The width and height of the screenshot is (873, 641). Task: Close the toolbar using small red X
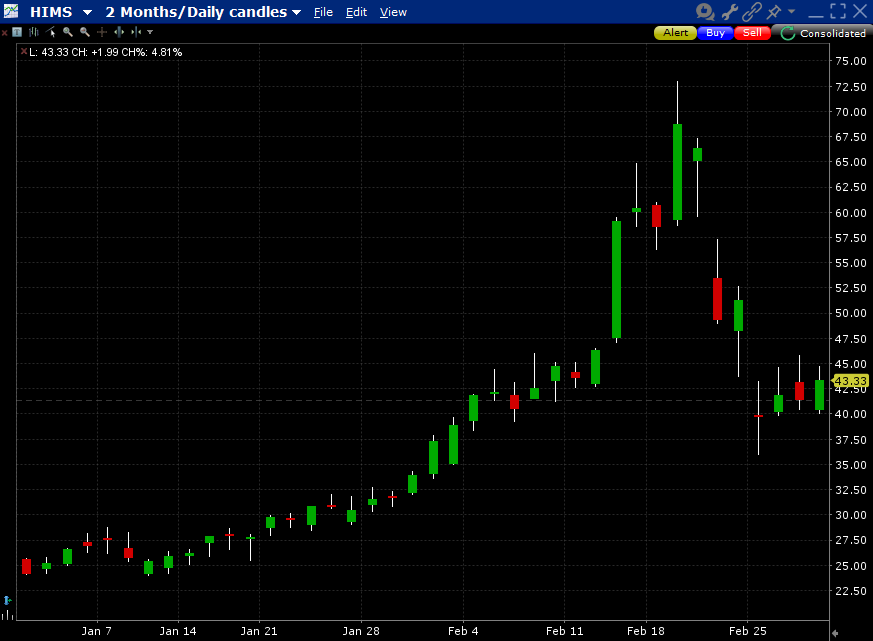click(4, 33)
